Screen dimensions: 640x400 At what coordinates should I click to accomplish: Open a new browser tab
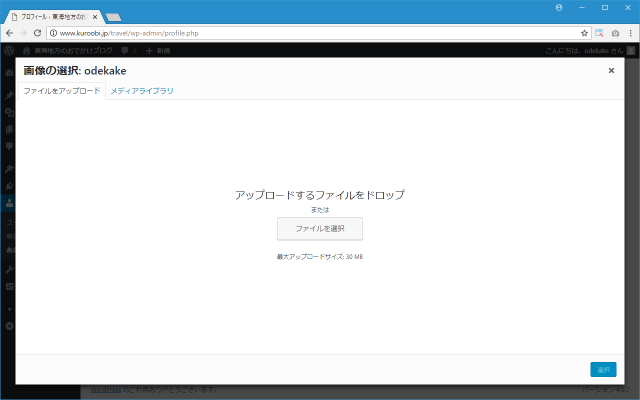coord(113,17)
